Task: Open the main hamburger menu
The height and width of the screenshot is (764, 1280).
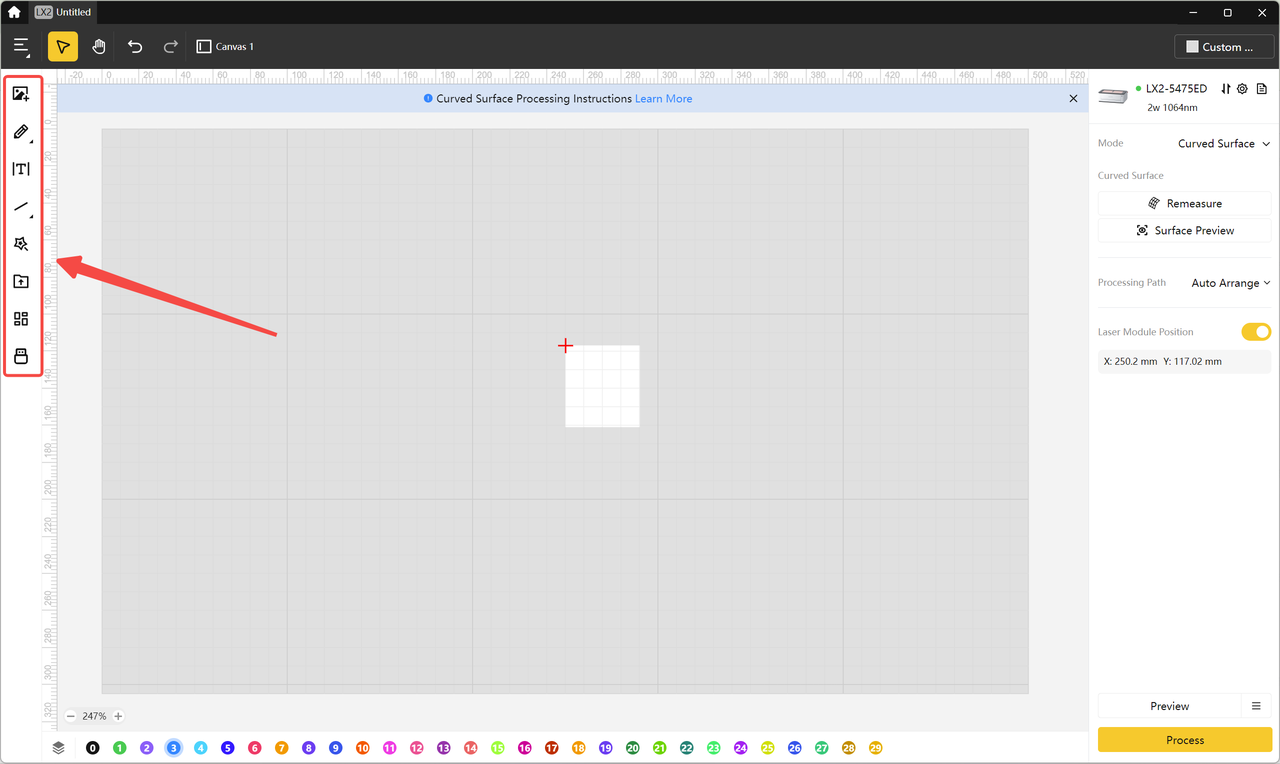Action: pos(21,47)
